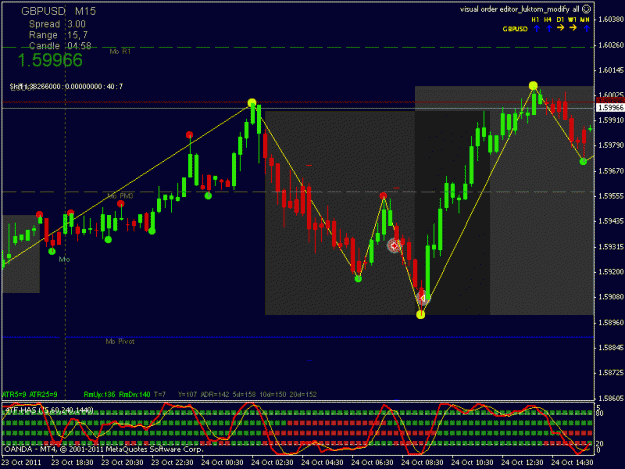Click the 'RmDn:140' statistic
This screenshot has width=625, height=469.
pyautogui.click(x=135, y=394)
